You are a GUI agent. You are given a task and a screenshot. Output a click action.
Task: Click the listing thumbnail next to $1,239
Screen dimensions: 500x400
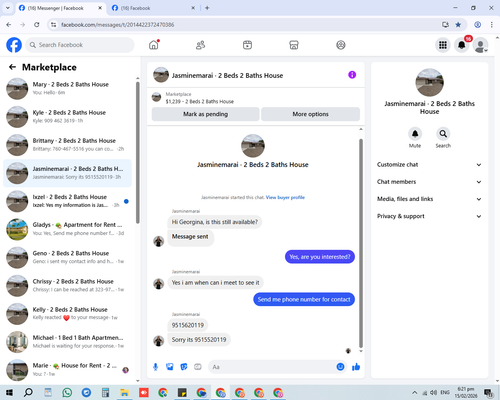156,98
